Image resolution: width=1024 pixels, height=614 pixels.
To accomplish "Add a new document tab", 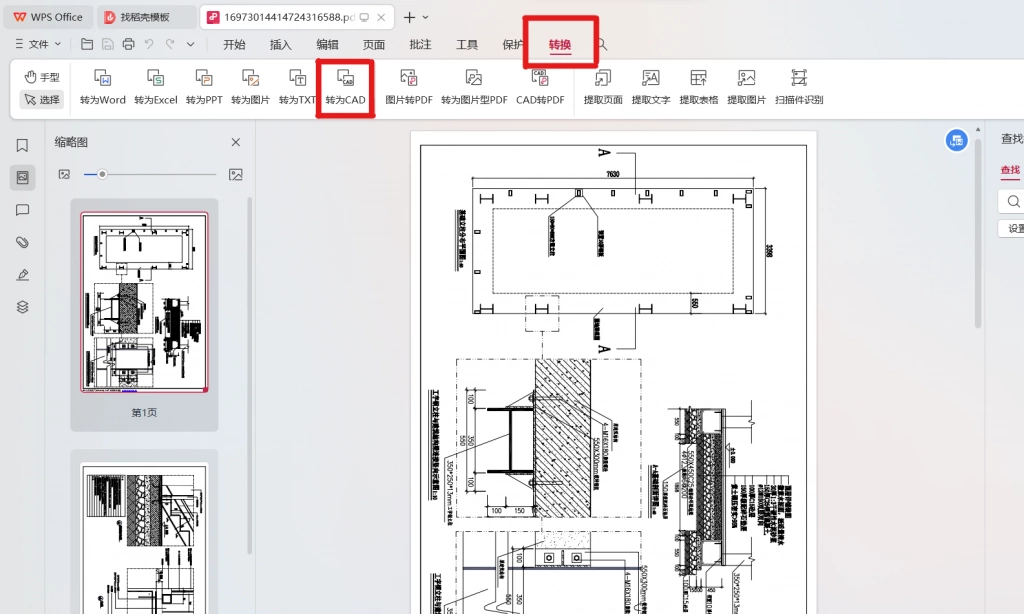I will (409, 17).
